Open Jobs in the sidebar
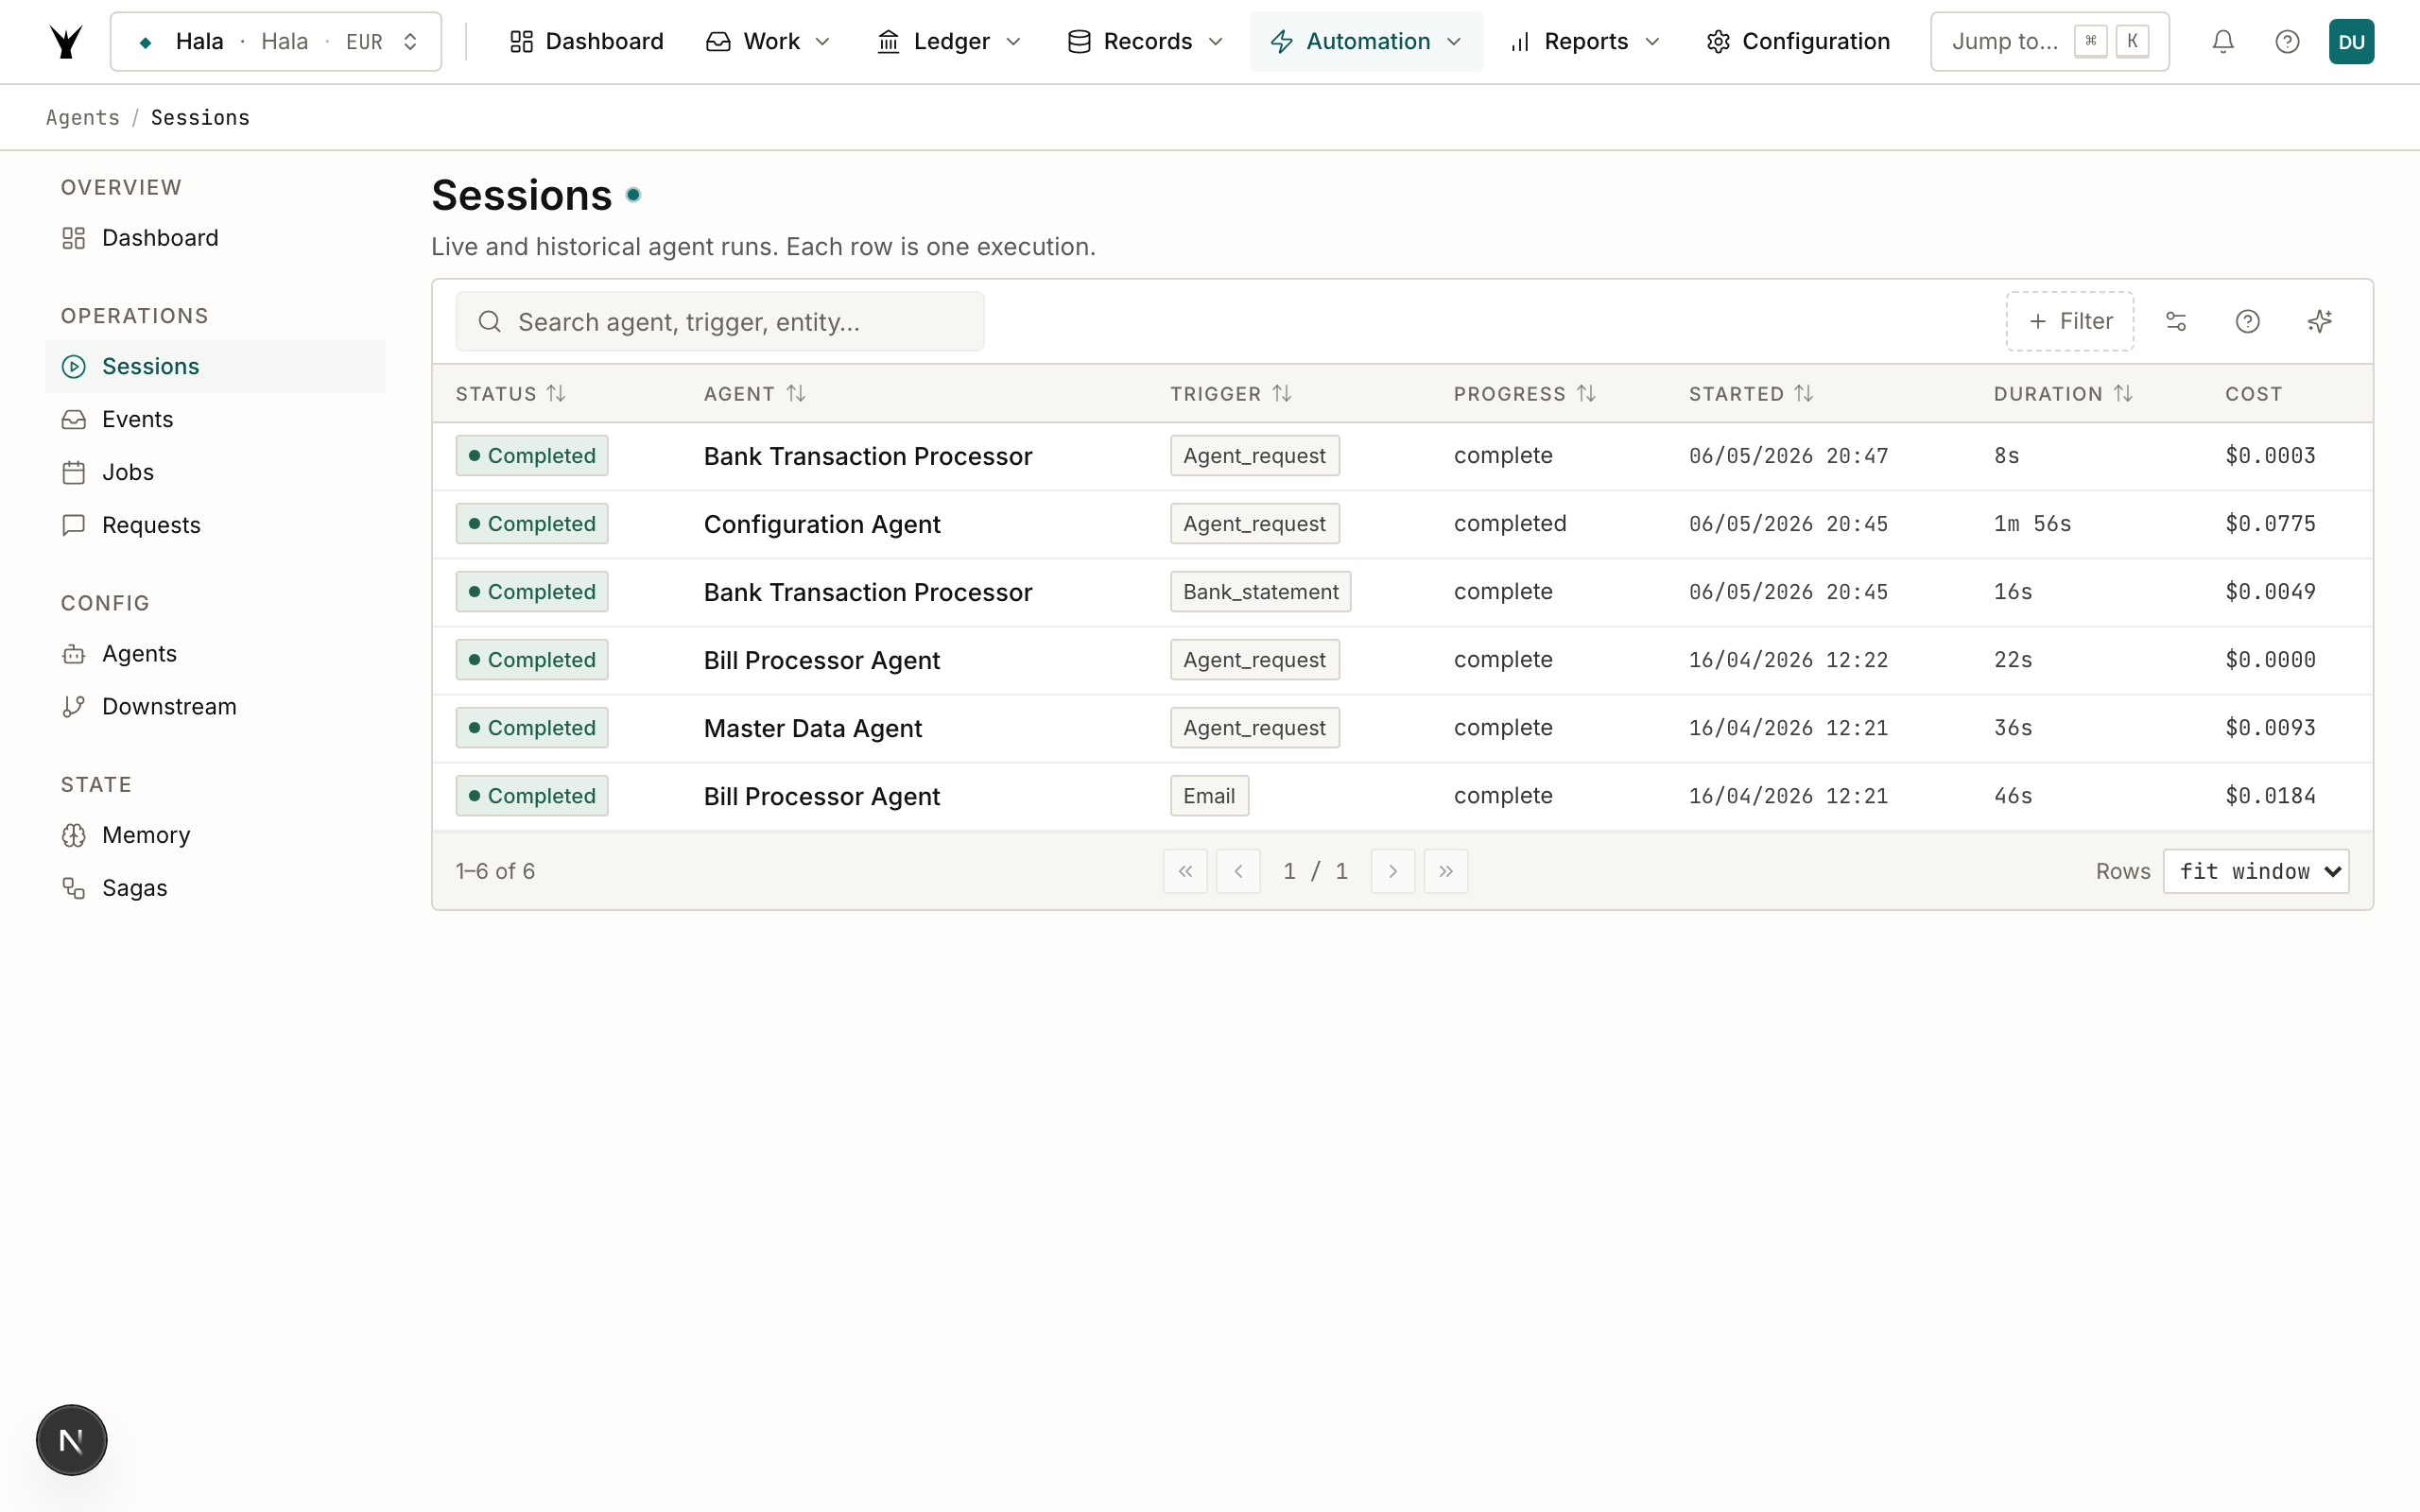This screenshot has height=1512, width=2420. (215, 472)
